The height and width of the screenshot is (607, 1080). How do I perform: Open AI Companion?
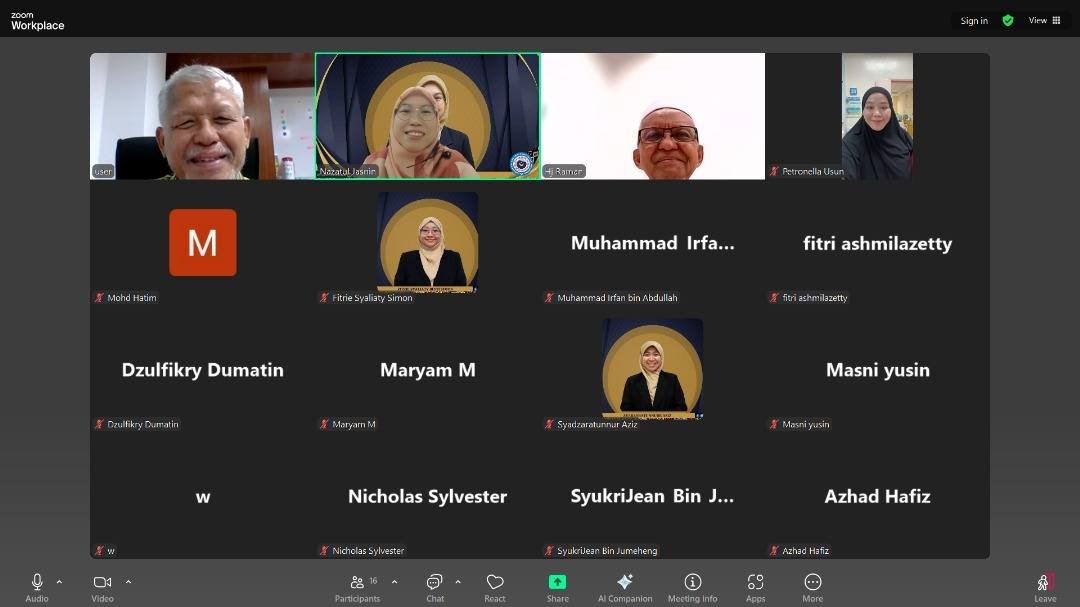pyautogui.click(x=625, y=587)
